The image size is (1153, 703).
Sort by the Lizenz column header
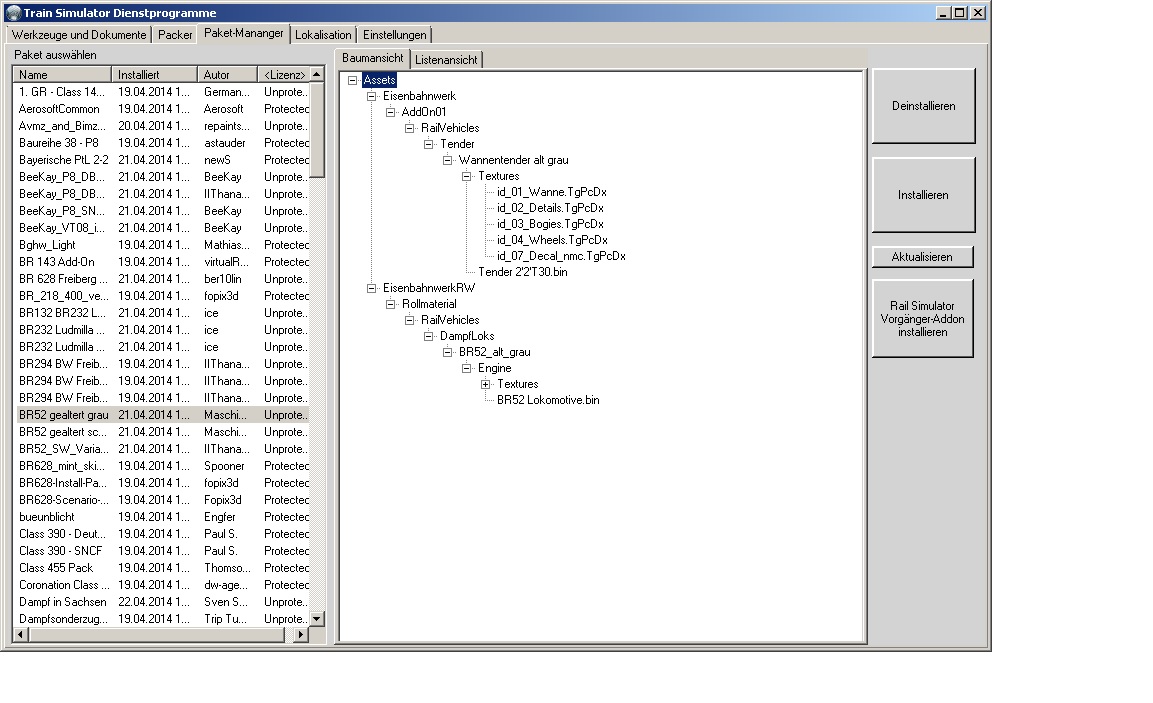click(x=284, y=74)
